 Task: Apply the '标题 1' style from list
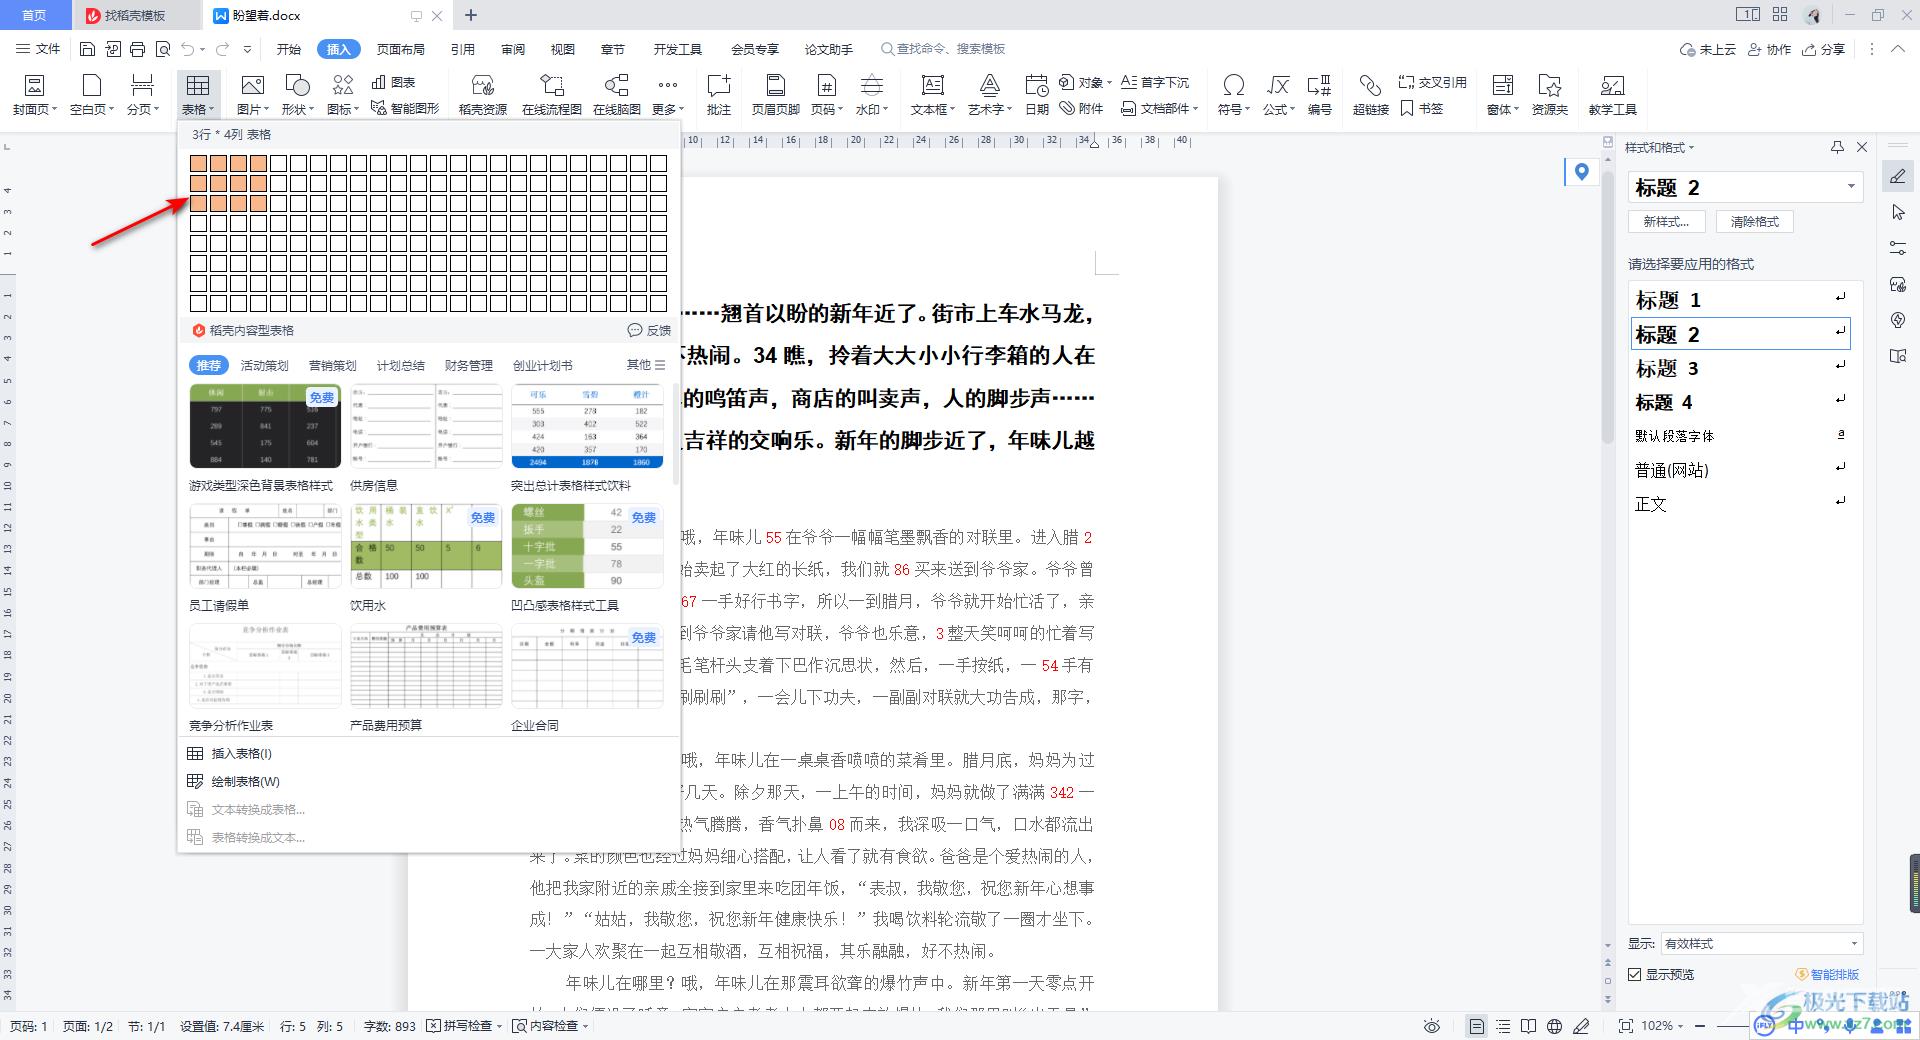(1740, 300)
